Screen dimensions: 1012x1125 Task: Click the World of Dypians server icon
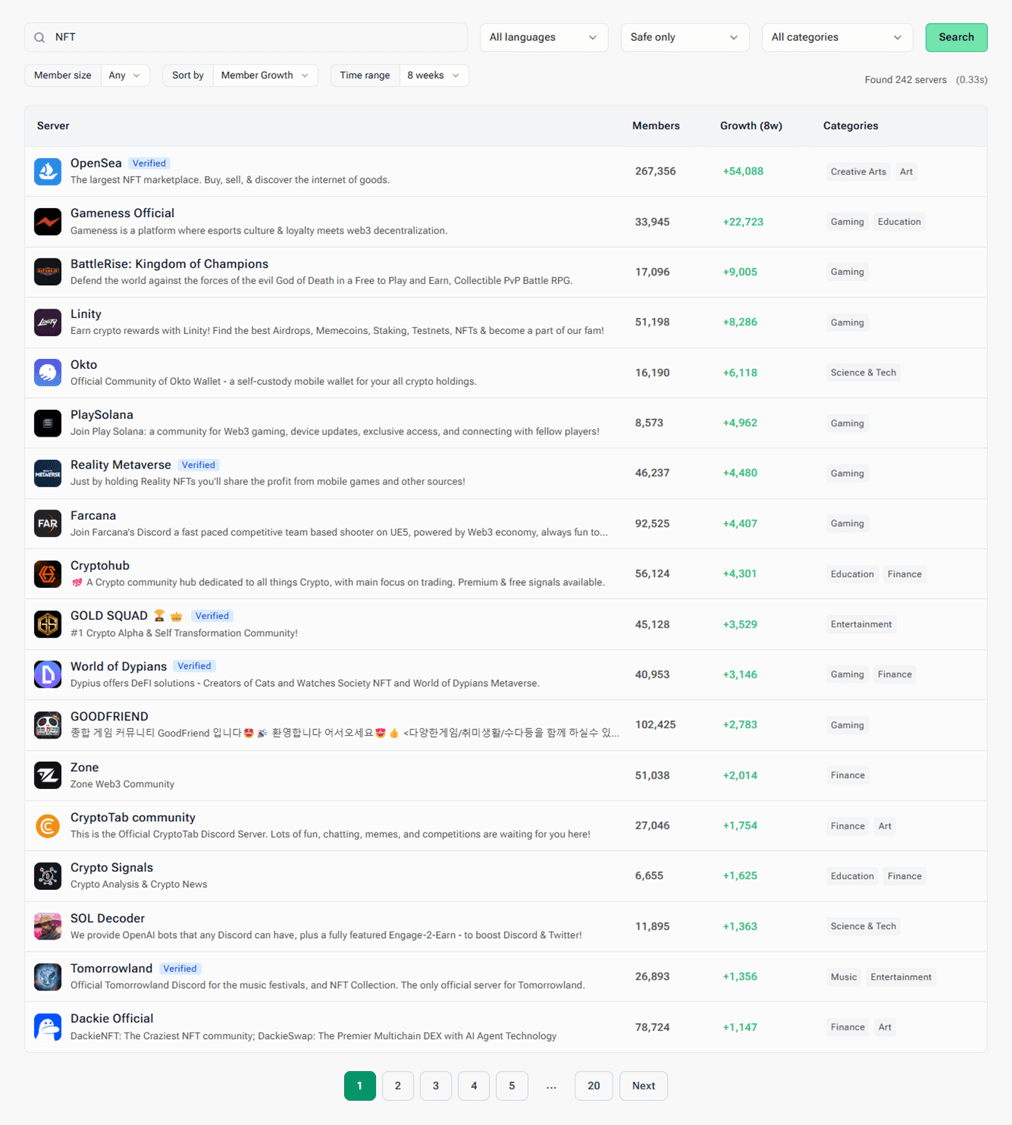[x=47, y=674]
